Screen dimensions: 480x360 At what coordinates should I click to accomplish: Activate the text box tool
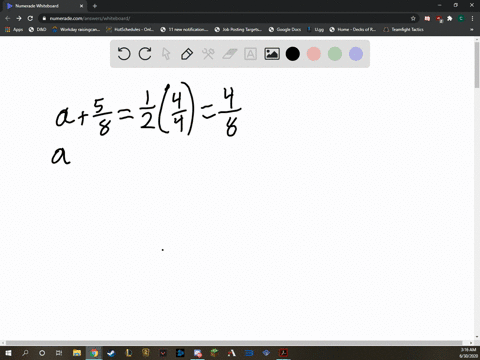click(250, 54)
